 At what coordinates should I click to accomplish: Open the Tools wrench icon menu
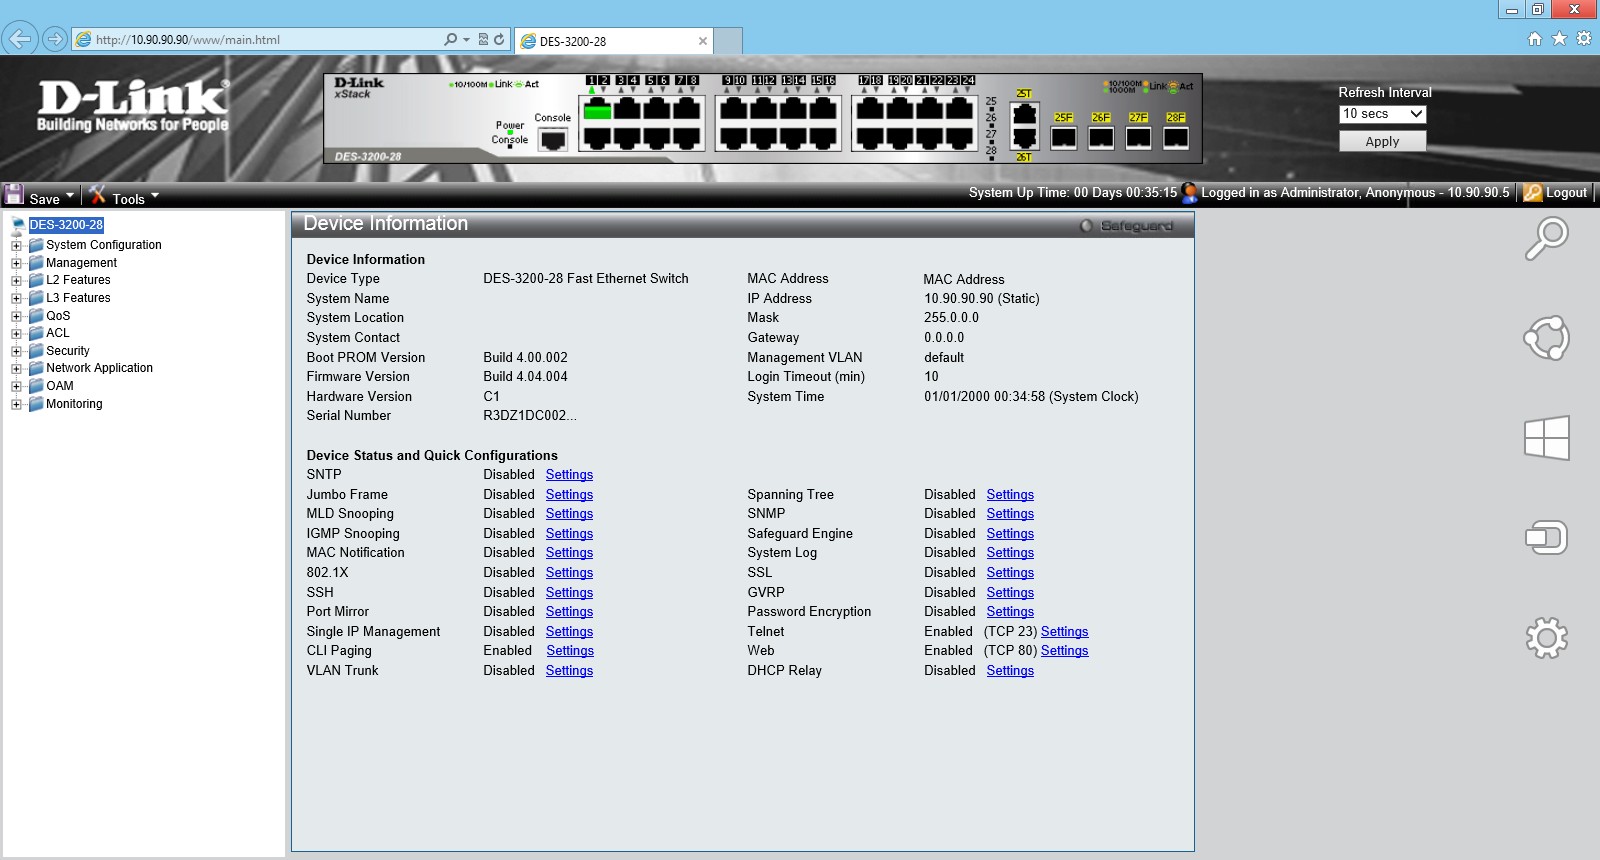click(97, 194)
